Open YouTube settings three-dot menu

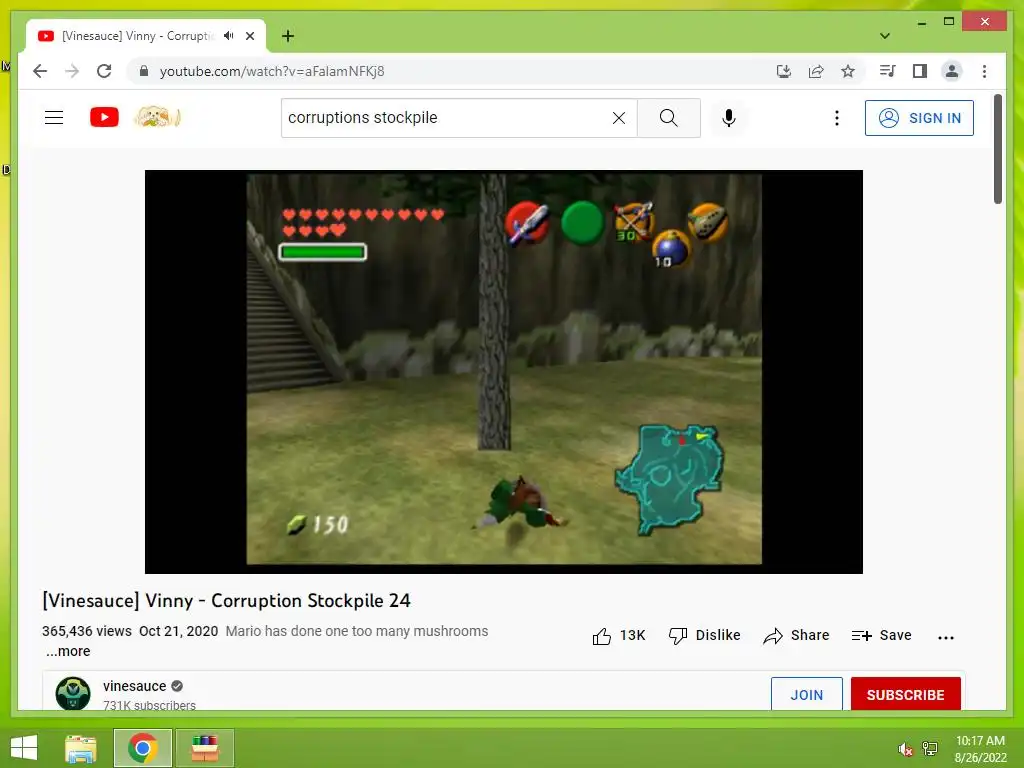click(837, 118)
